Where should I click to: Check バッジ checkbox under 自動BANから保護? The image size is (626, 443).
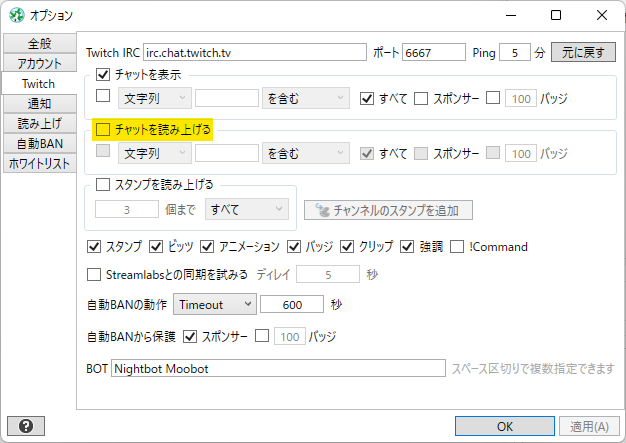tap(262, 336)
